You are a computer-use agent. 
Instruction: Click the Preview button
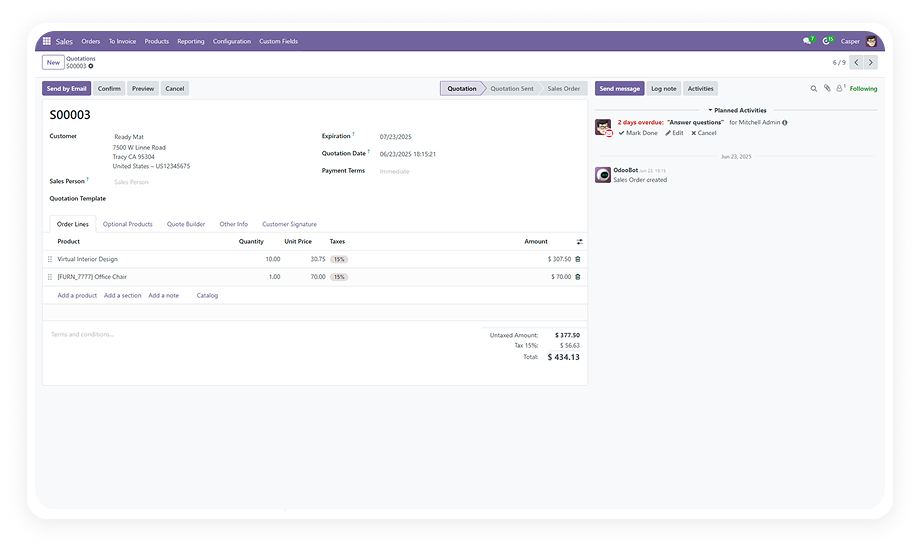pyautogui.click(x=143, y=89)
